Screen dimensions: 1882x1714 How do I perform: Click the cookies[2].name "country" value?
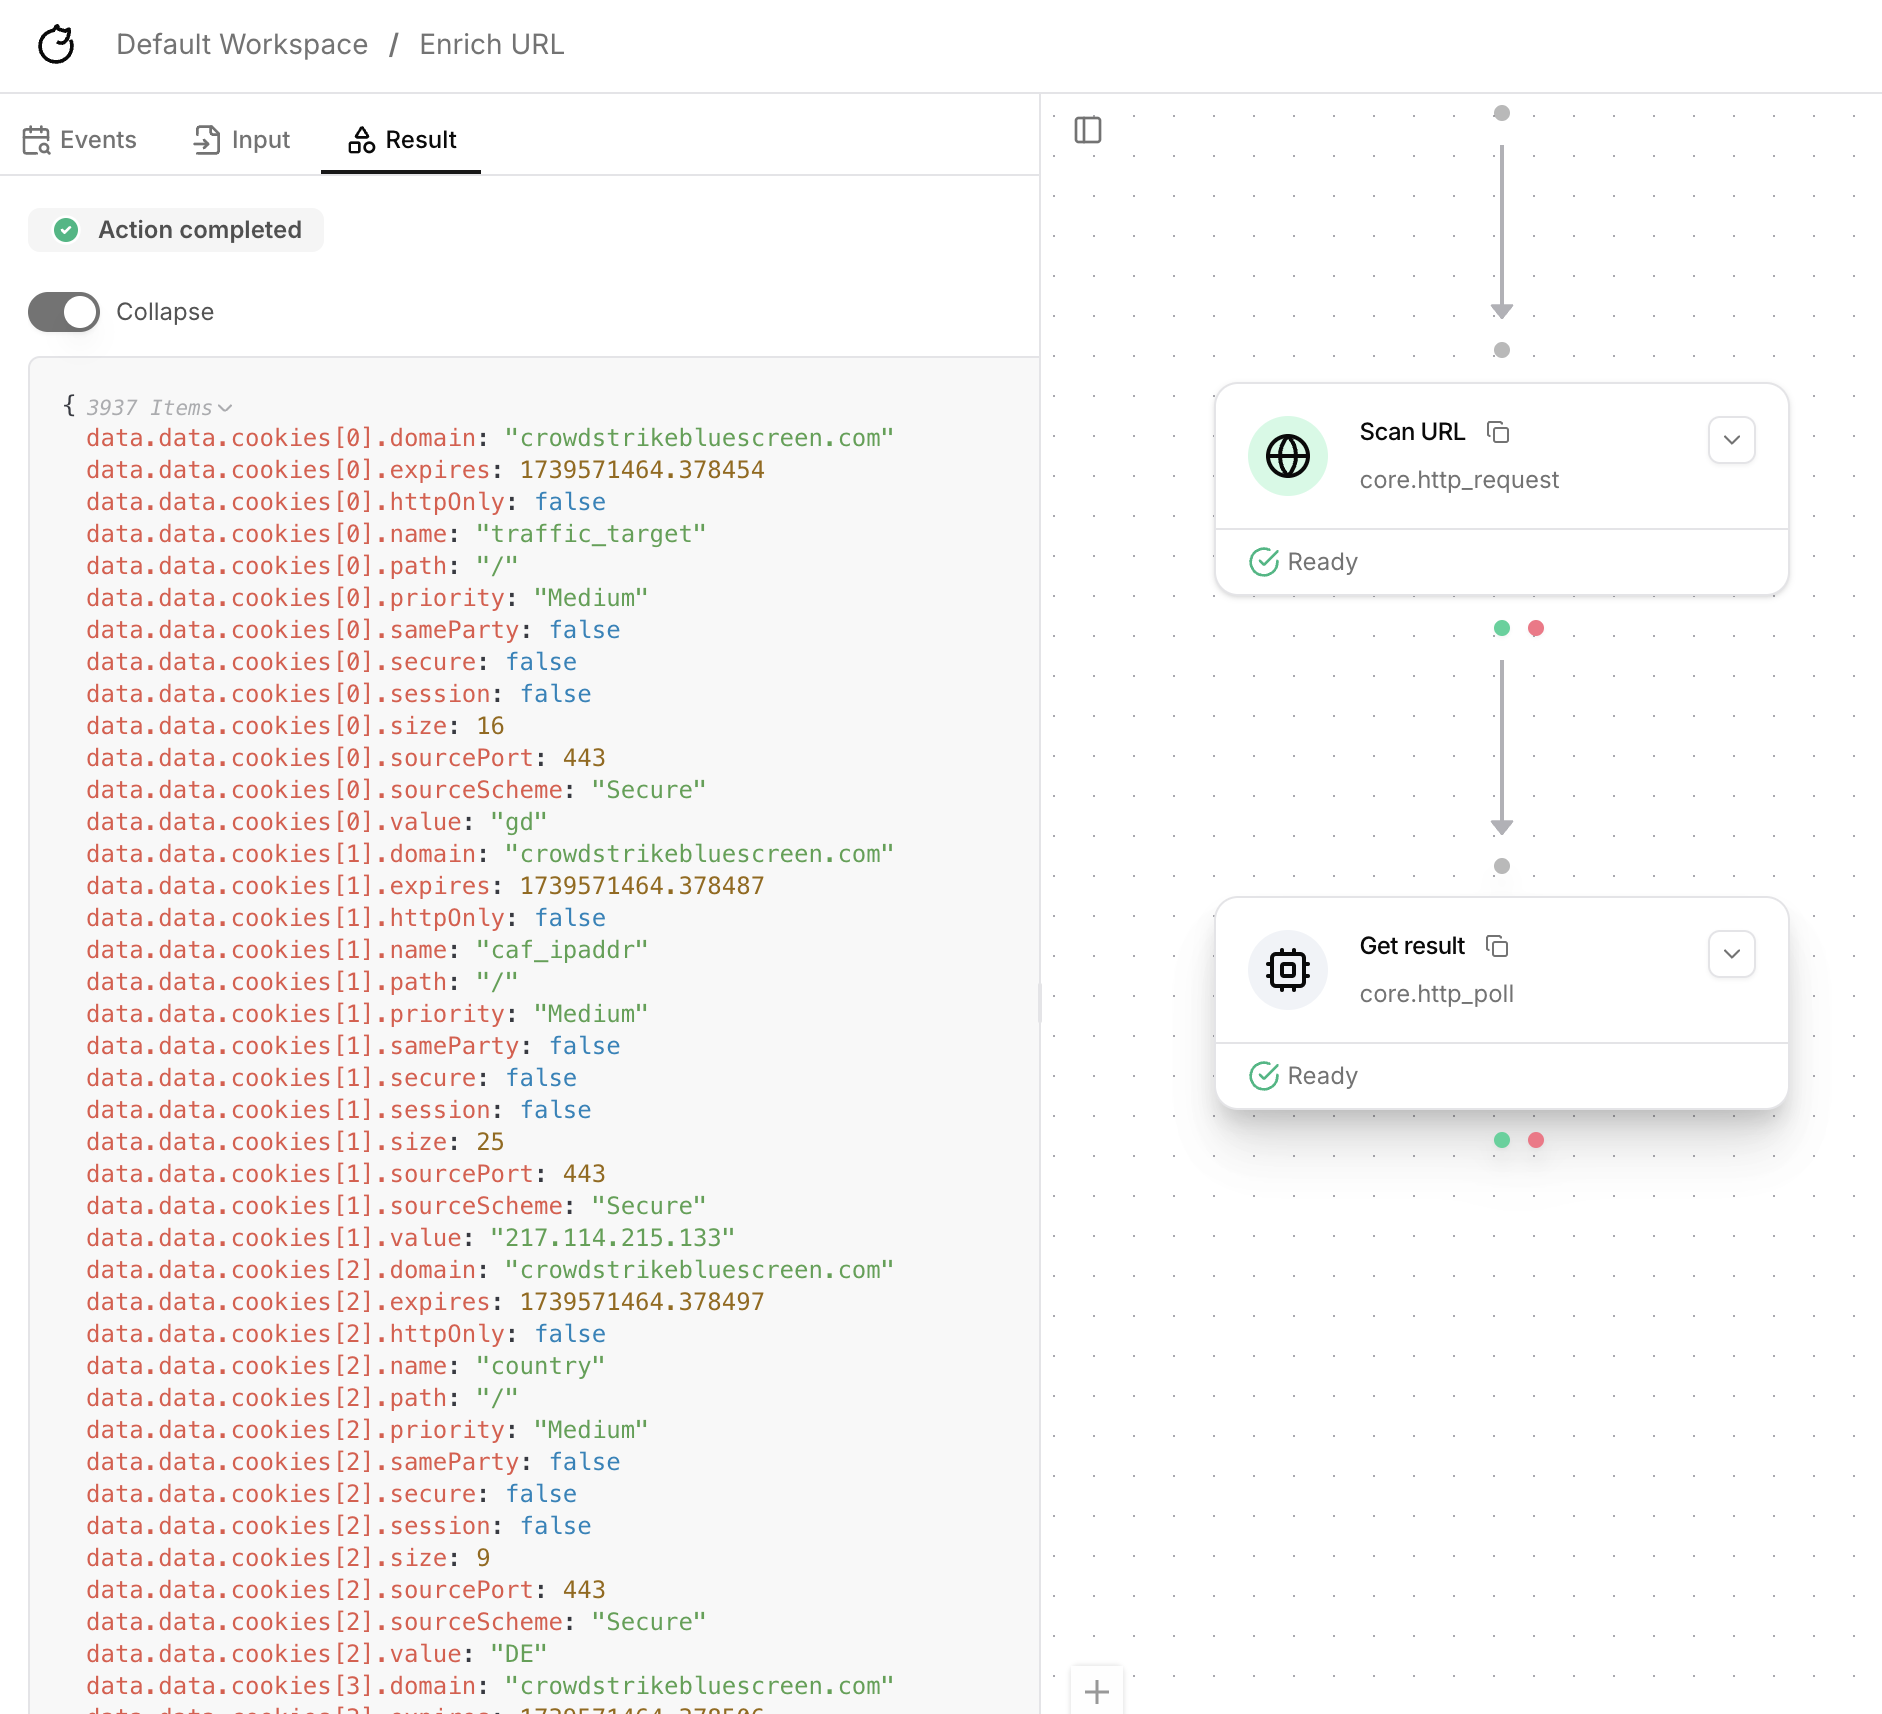[x=541, y=1366]
